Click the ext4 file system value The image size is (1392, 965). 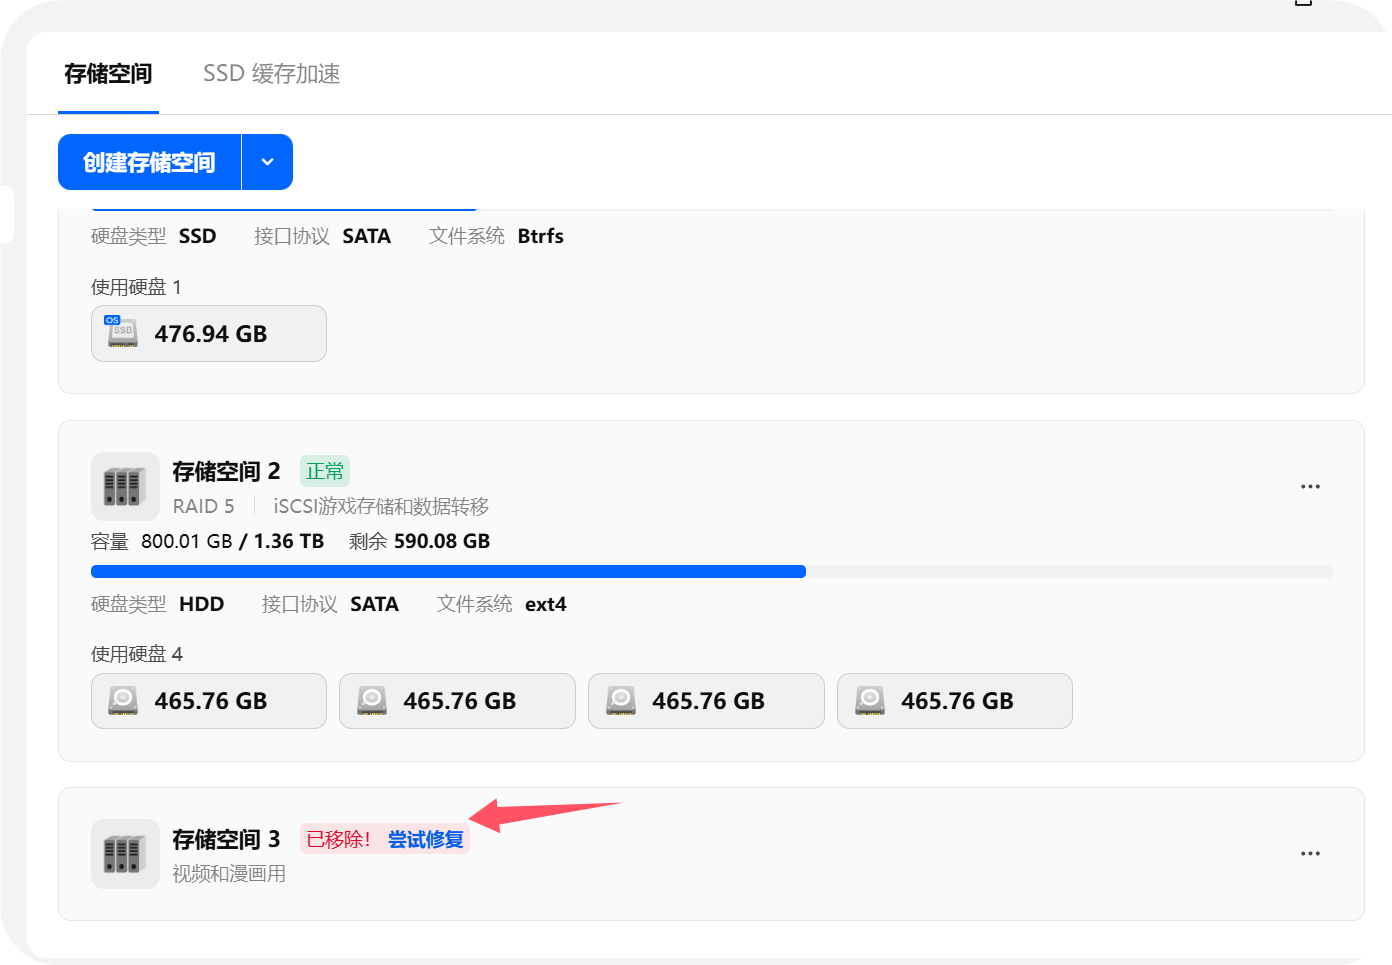pyautogui.click(x=546, y=604)
